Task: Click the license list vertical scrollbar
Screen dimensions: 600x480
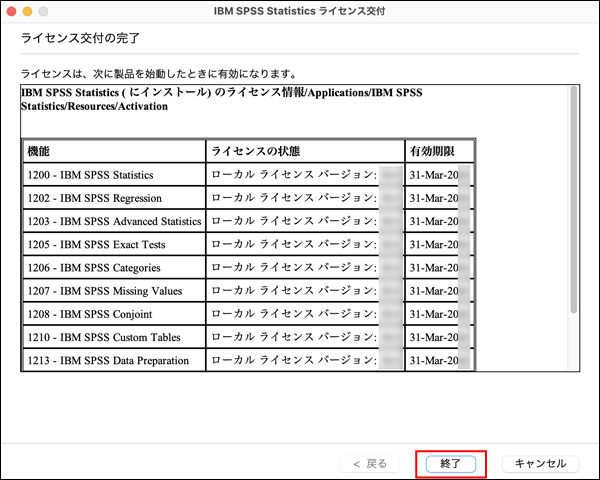Action: point(573,199)
